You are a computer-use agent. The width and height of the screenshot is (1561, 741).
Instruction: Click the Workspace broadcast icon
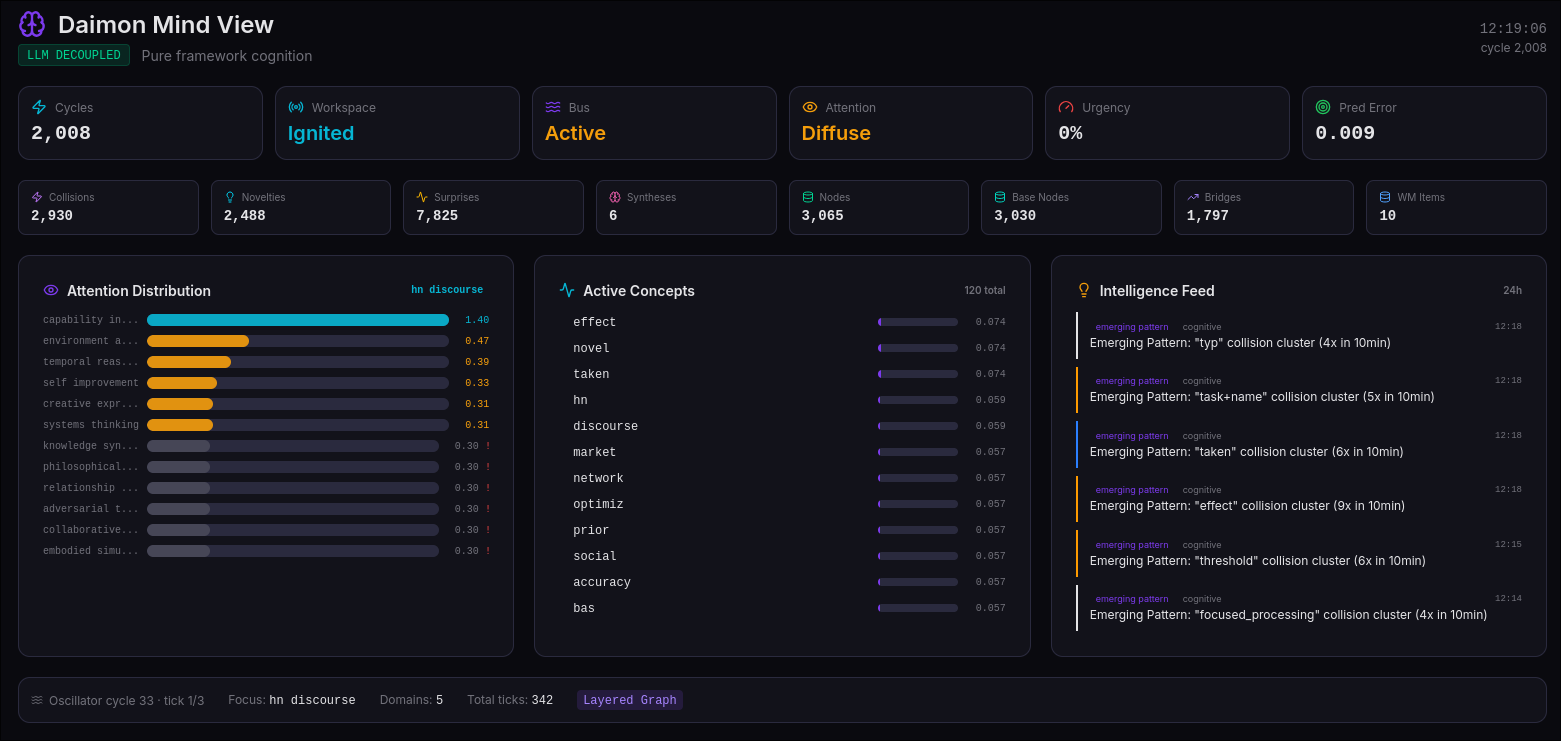(x=296, y=107)
